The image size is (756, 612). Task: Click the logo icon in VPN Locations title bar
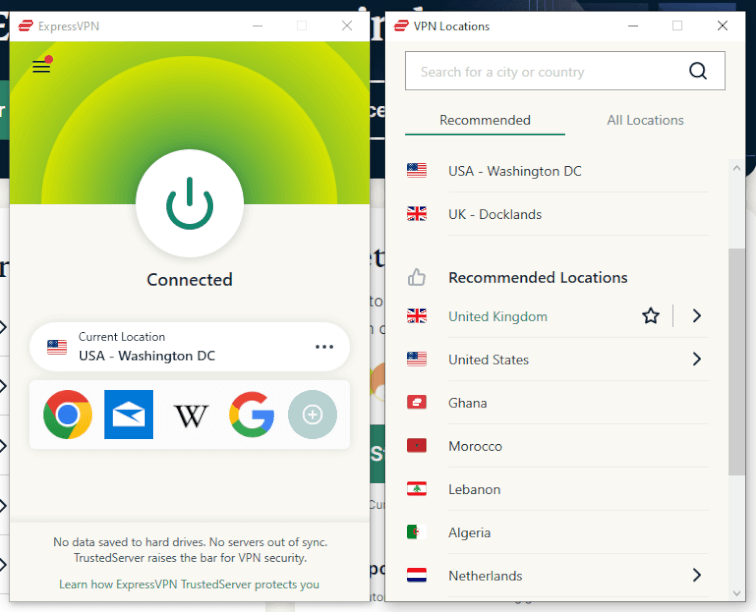[401, 26]
